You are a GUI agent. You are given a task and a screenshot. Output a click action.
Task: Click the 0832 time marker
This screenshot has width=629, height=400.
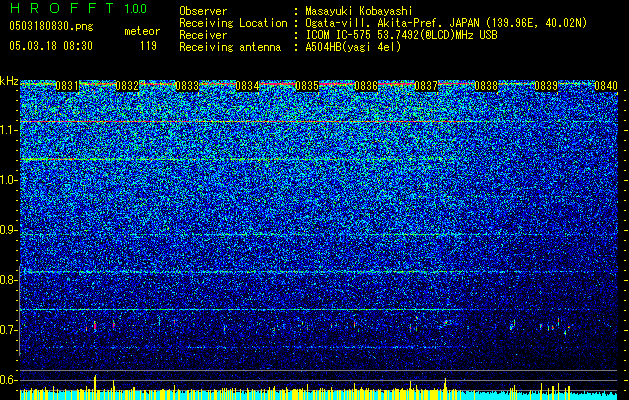tap(127, 86)
